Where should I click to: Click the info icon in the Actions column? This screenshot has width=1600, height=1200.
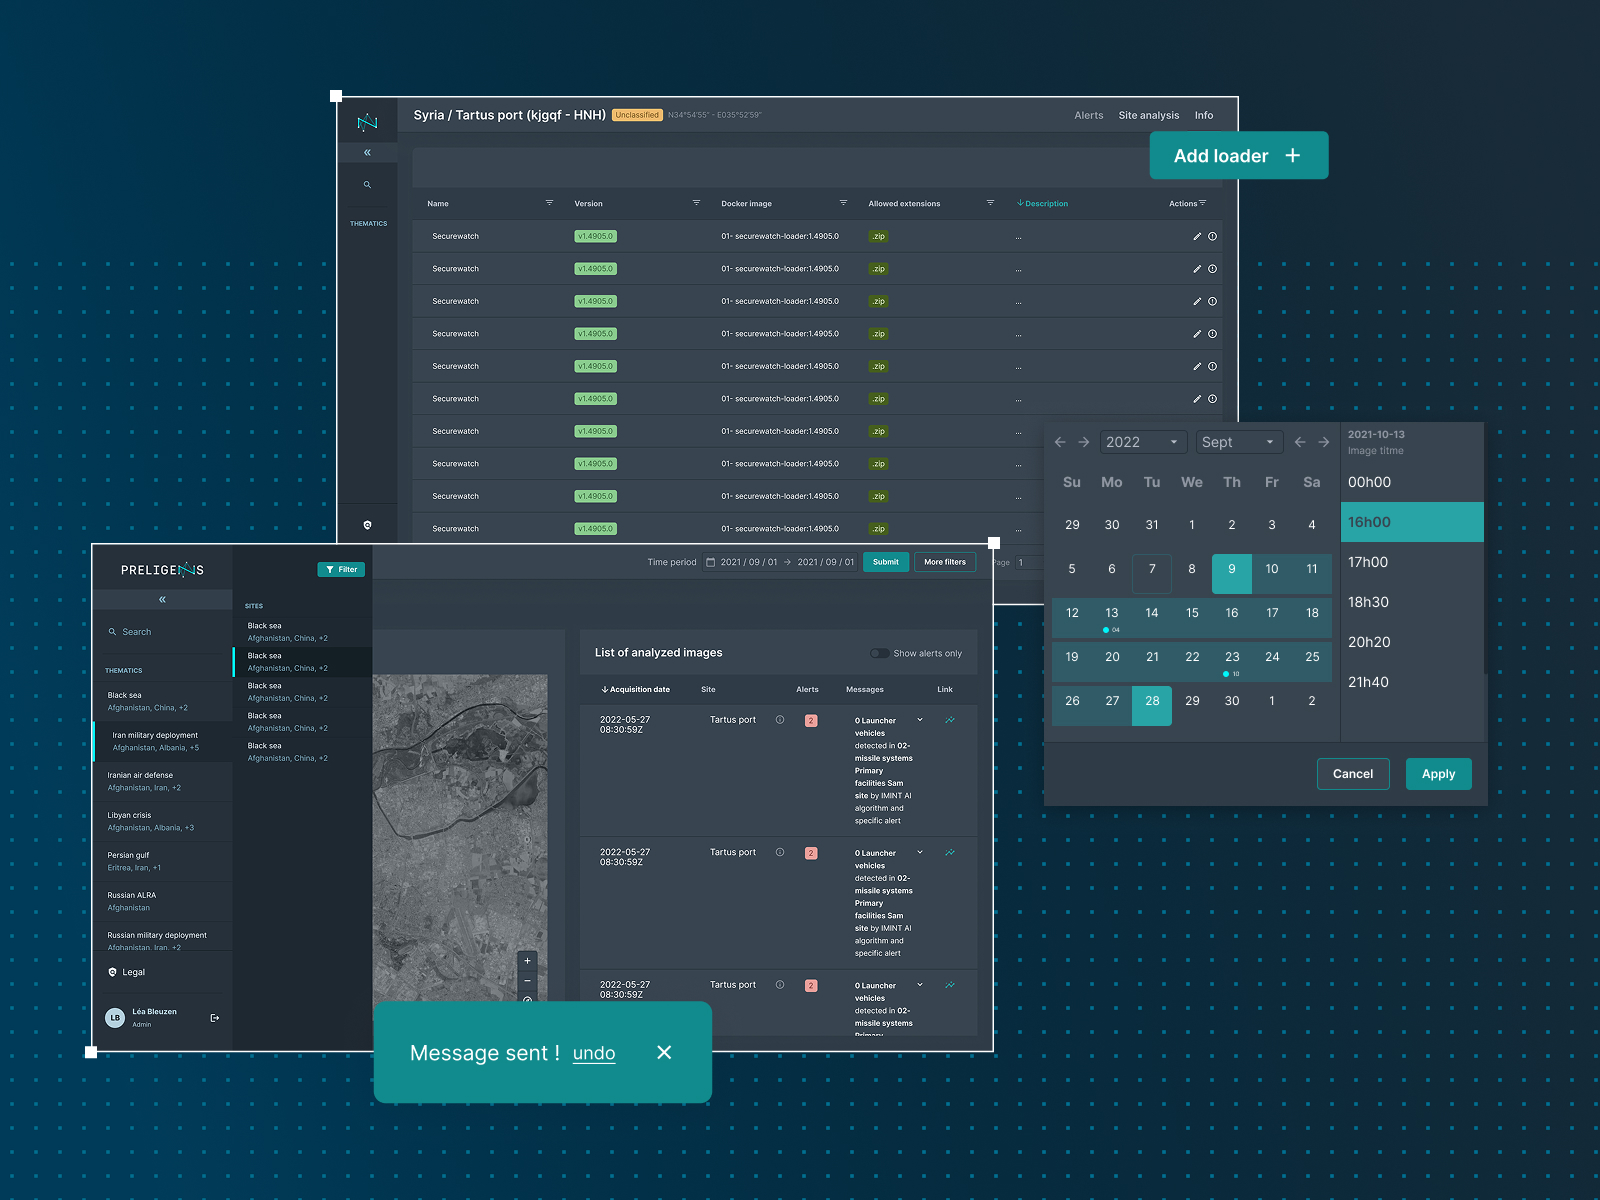pyautogui.click(x=1212, y=236)
